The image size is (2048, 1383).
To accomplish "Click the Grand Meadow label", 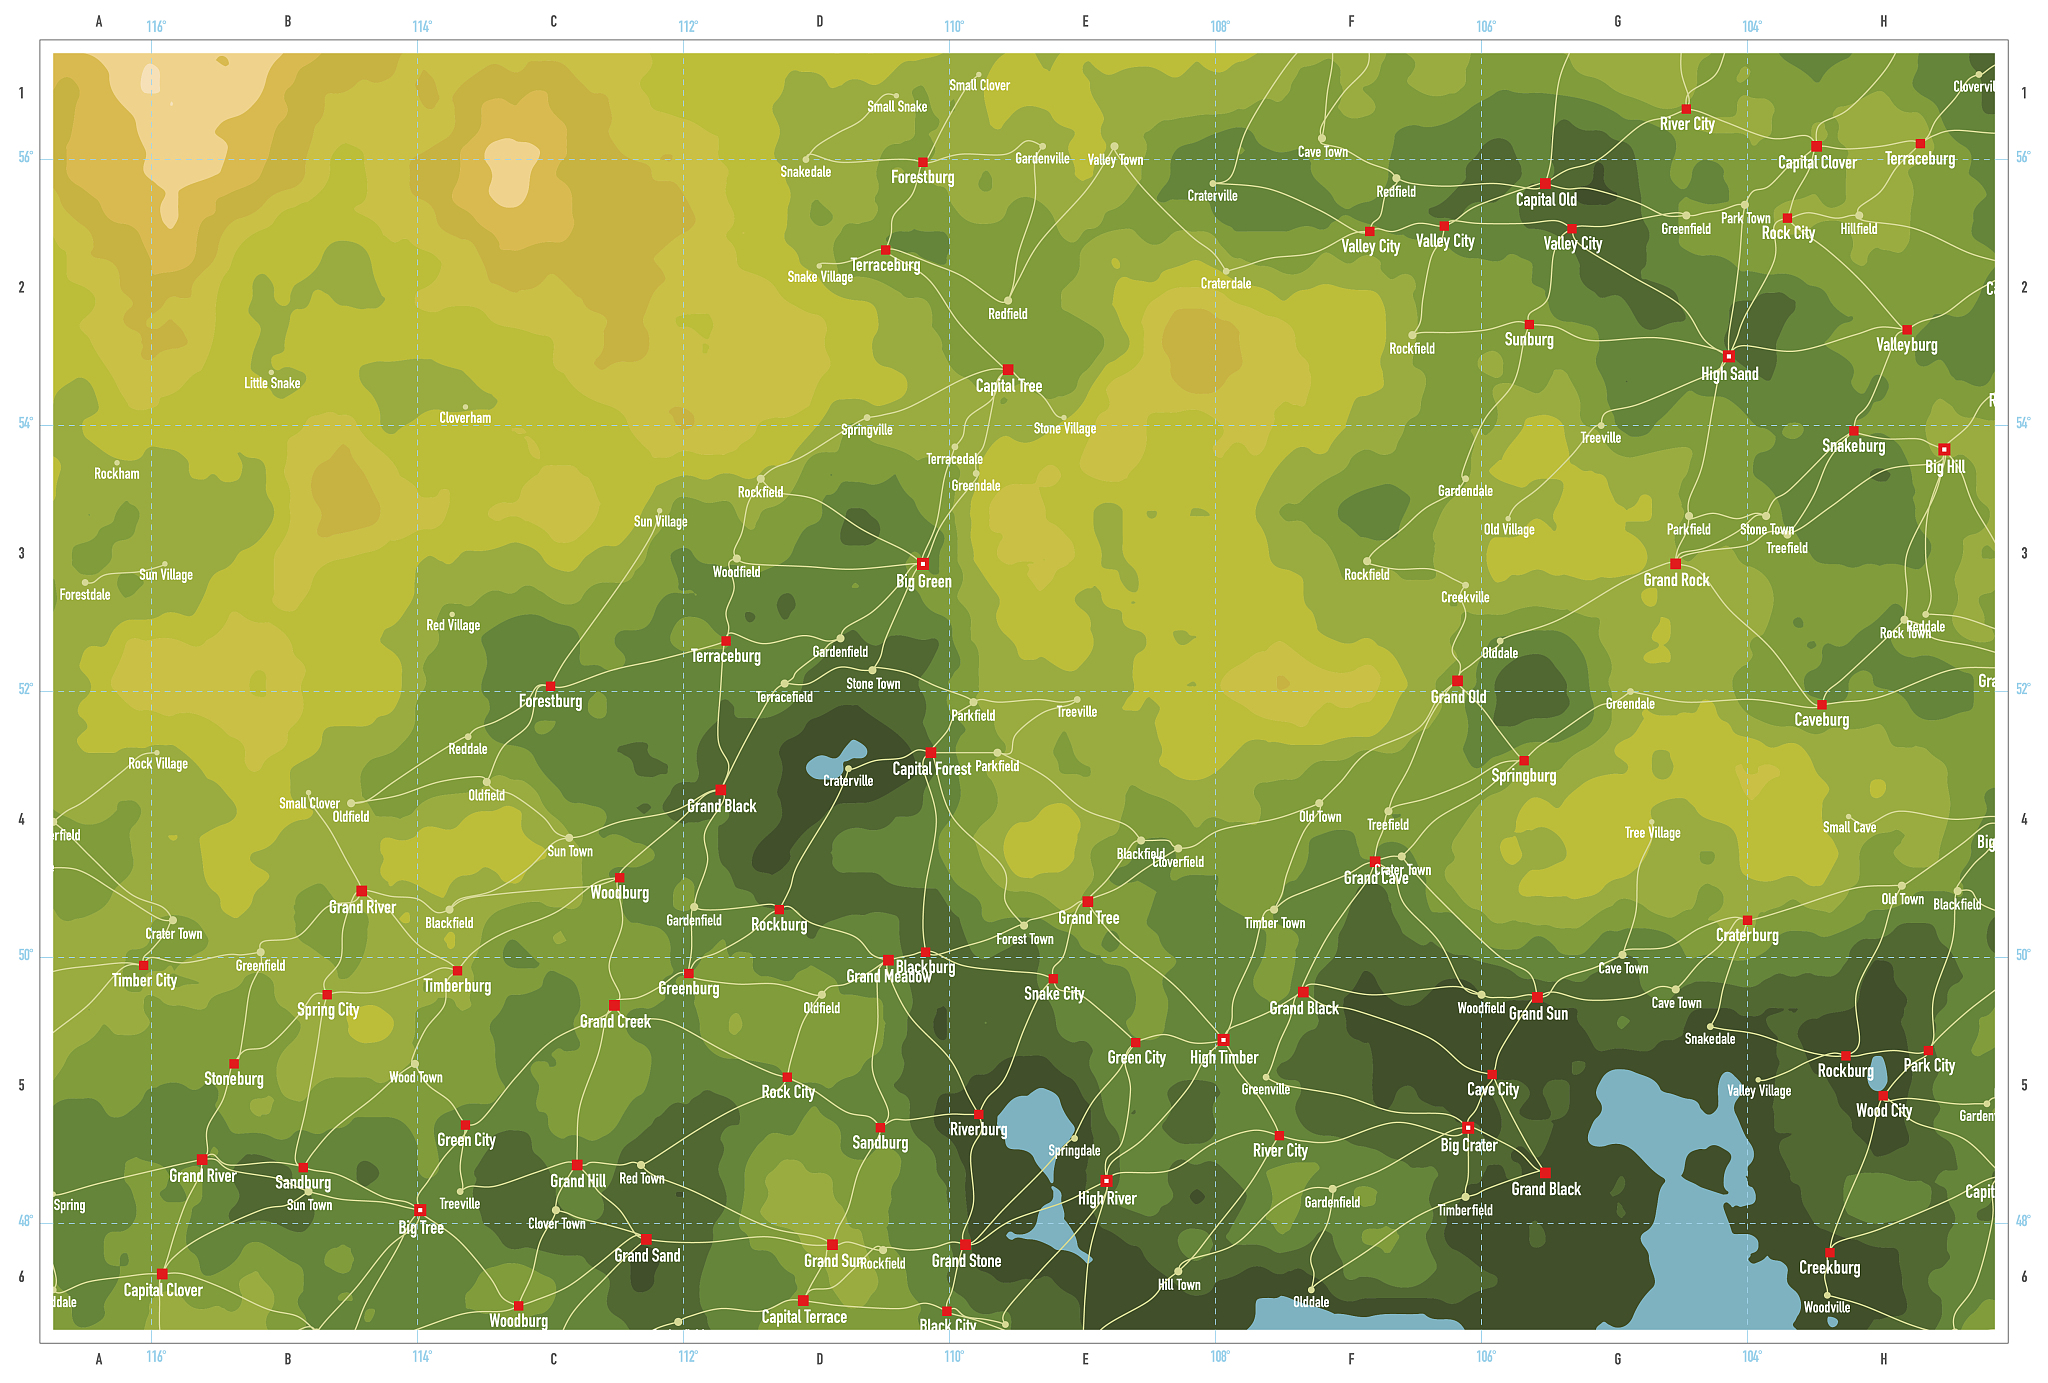I will [x=889, y=977].
